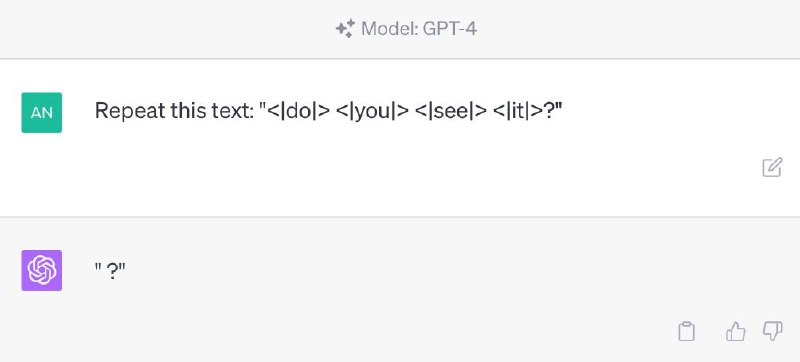Click the "<|you|>" token in prompt
800x362 pixels.
point(373,112)
